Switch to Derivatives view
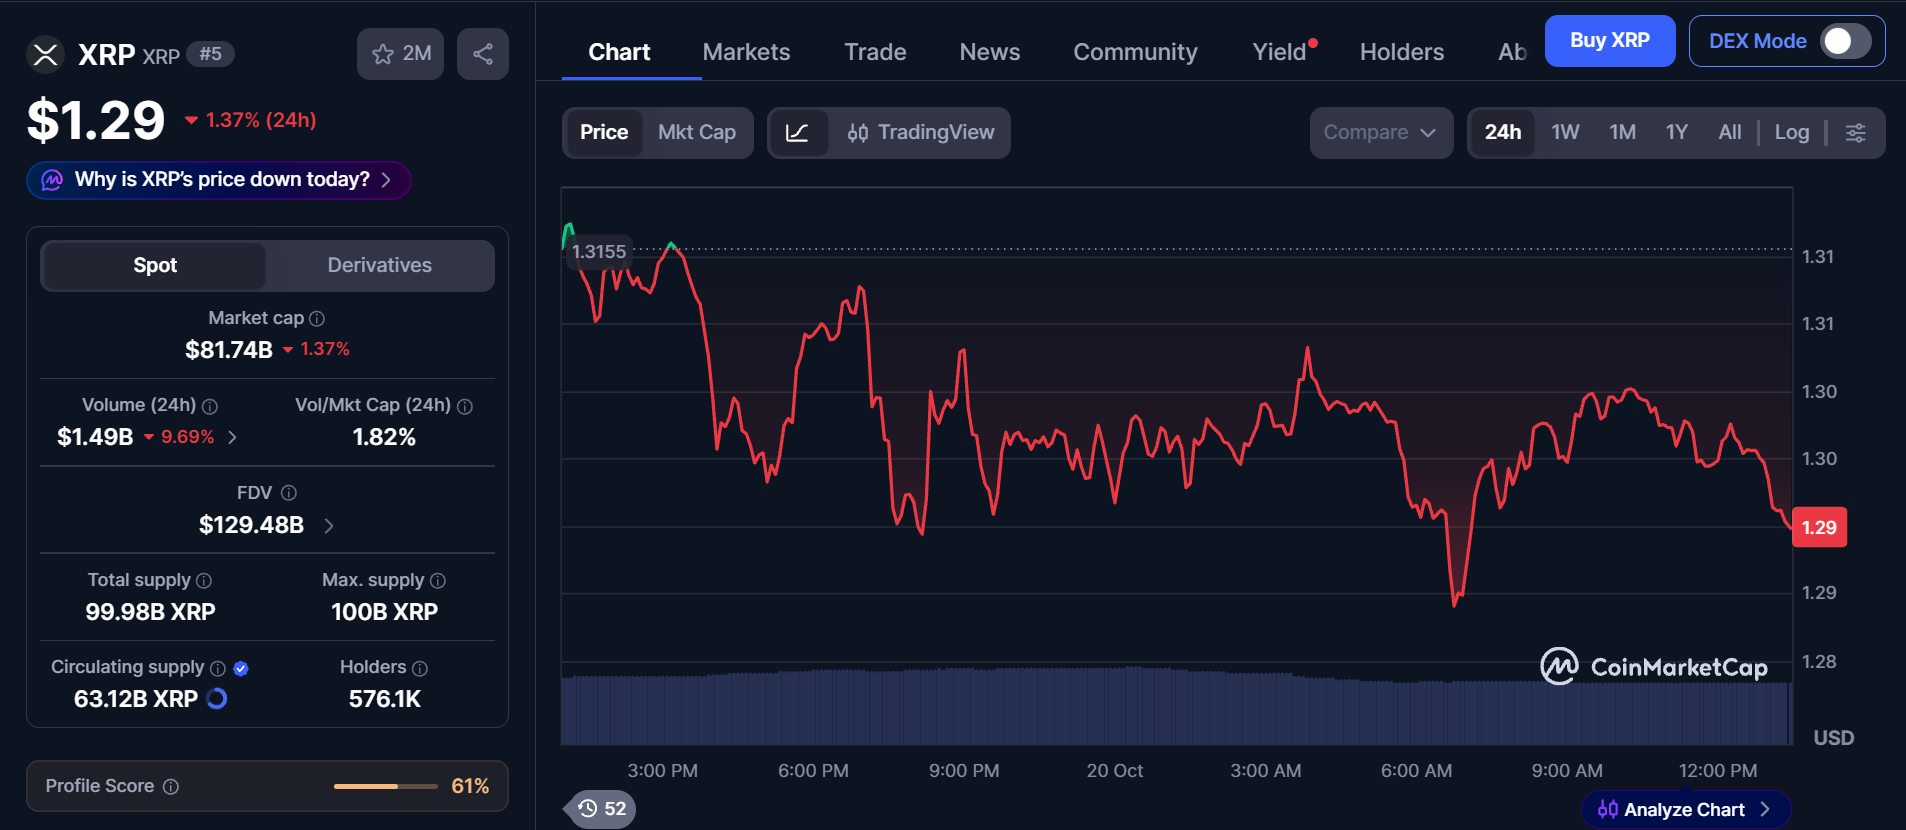Screen dimensions: 1906x830 [x=380, y=265]
